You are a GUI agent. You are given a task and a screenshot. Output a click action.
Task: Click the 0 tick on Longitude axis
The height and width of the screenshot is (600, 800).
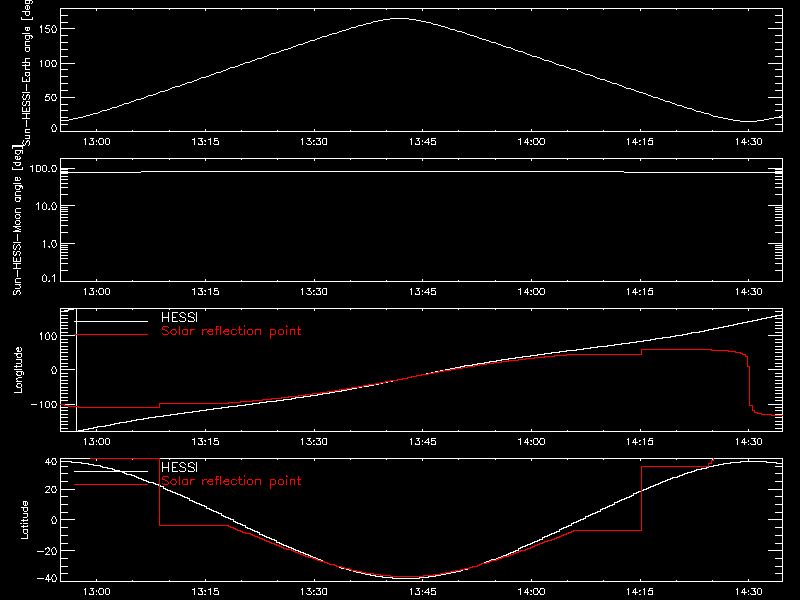click(54, 370)
